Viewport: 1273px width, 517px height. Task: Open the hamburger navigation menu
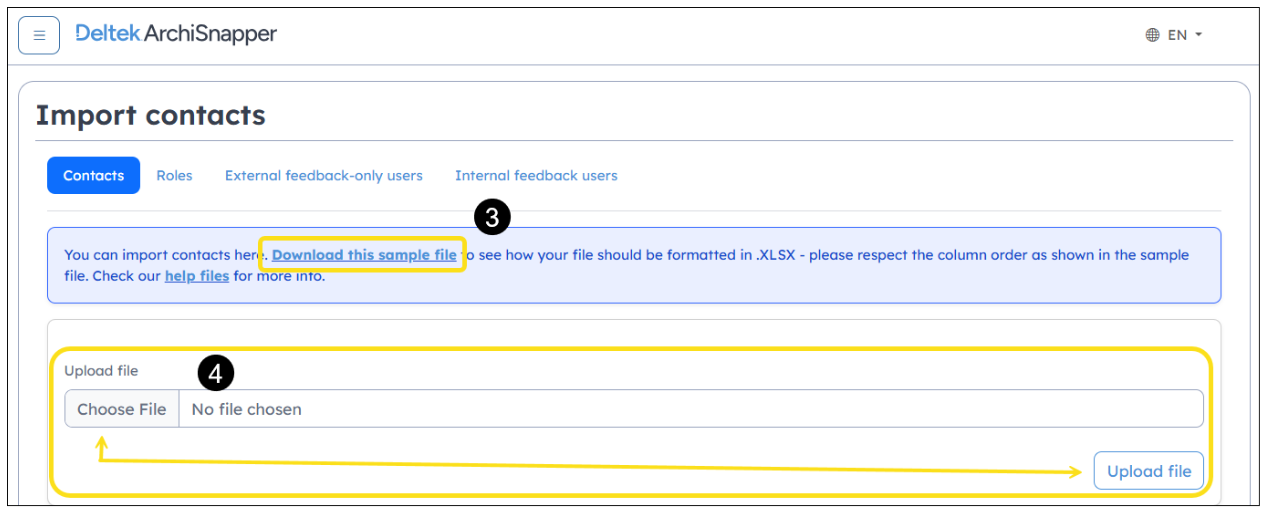(x=39, y=35)
